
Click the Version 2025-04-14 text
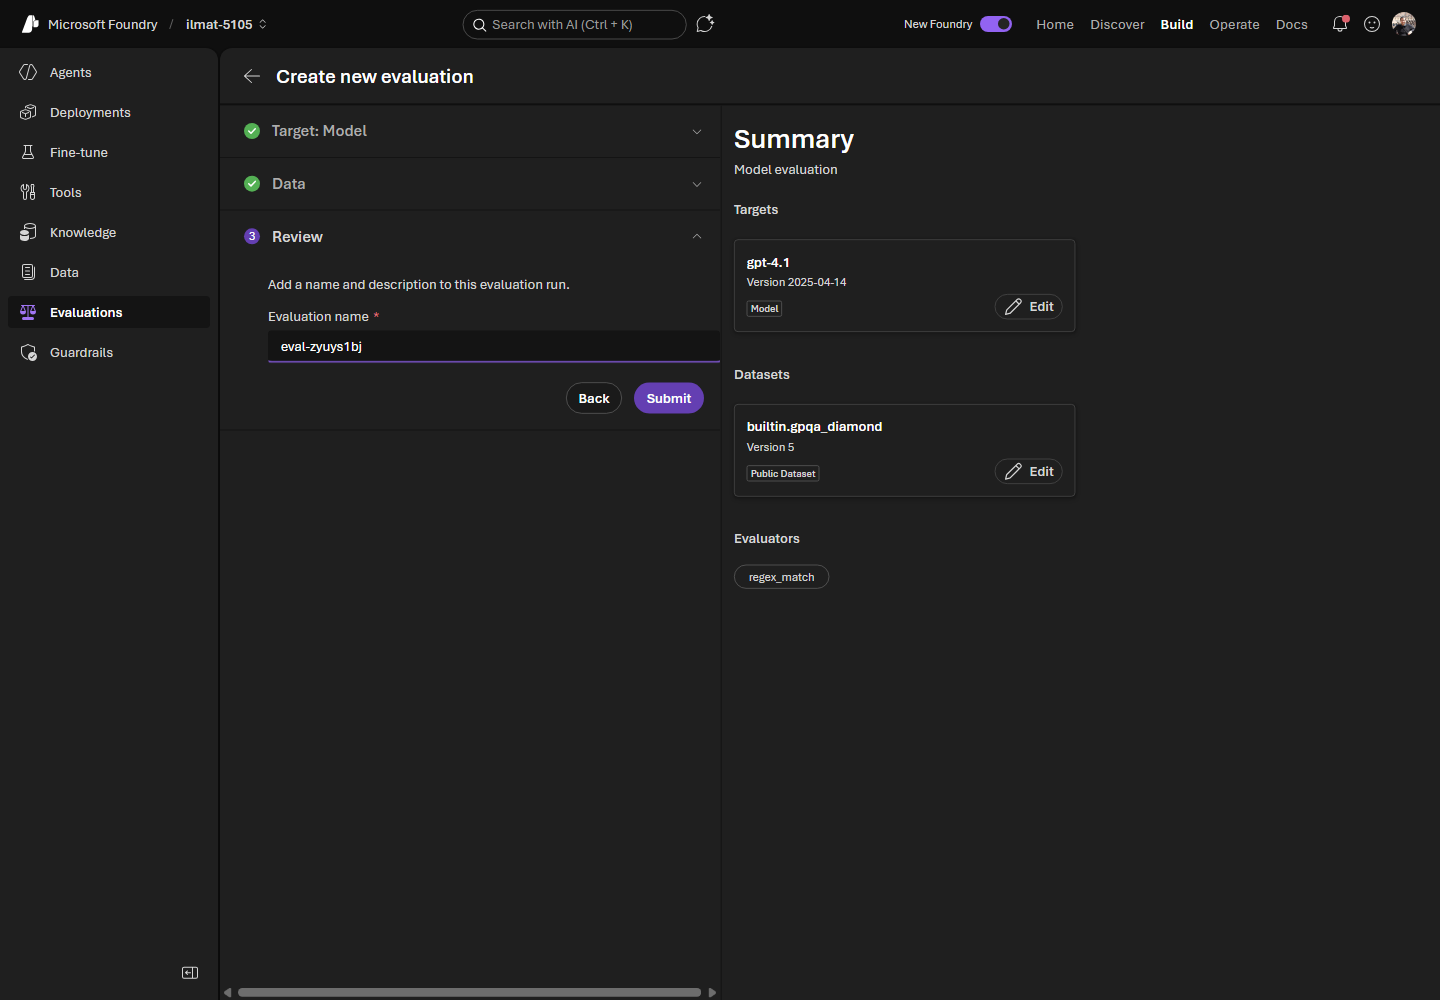(796, 282)
